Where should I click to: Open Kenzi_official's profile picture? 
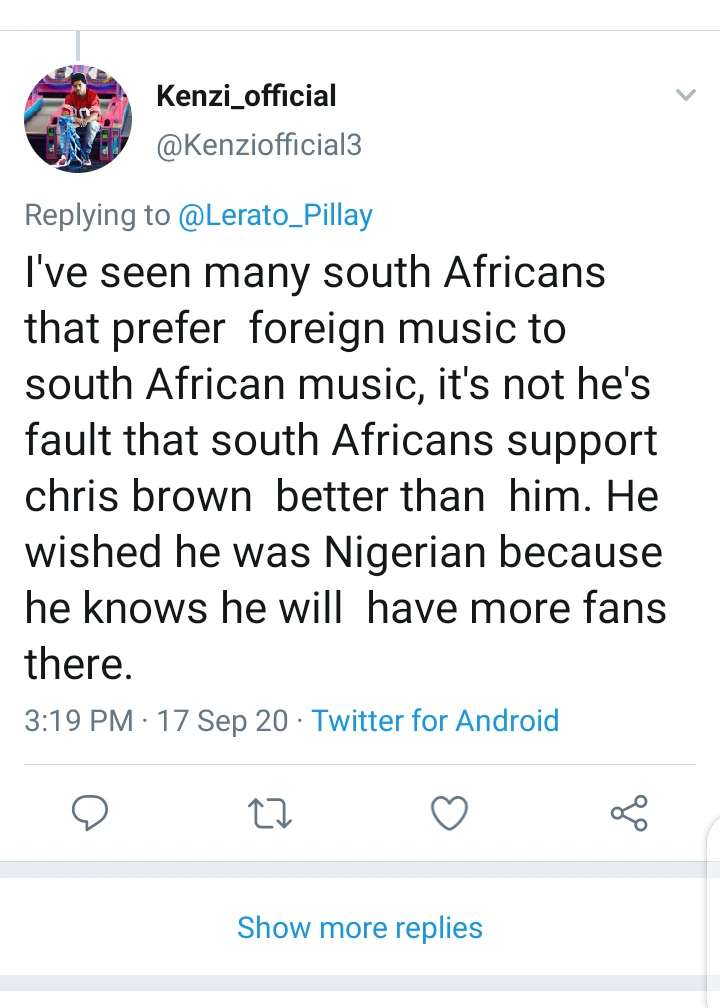78,119
